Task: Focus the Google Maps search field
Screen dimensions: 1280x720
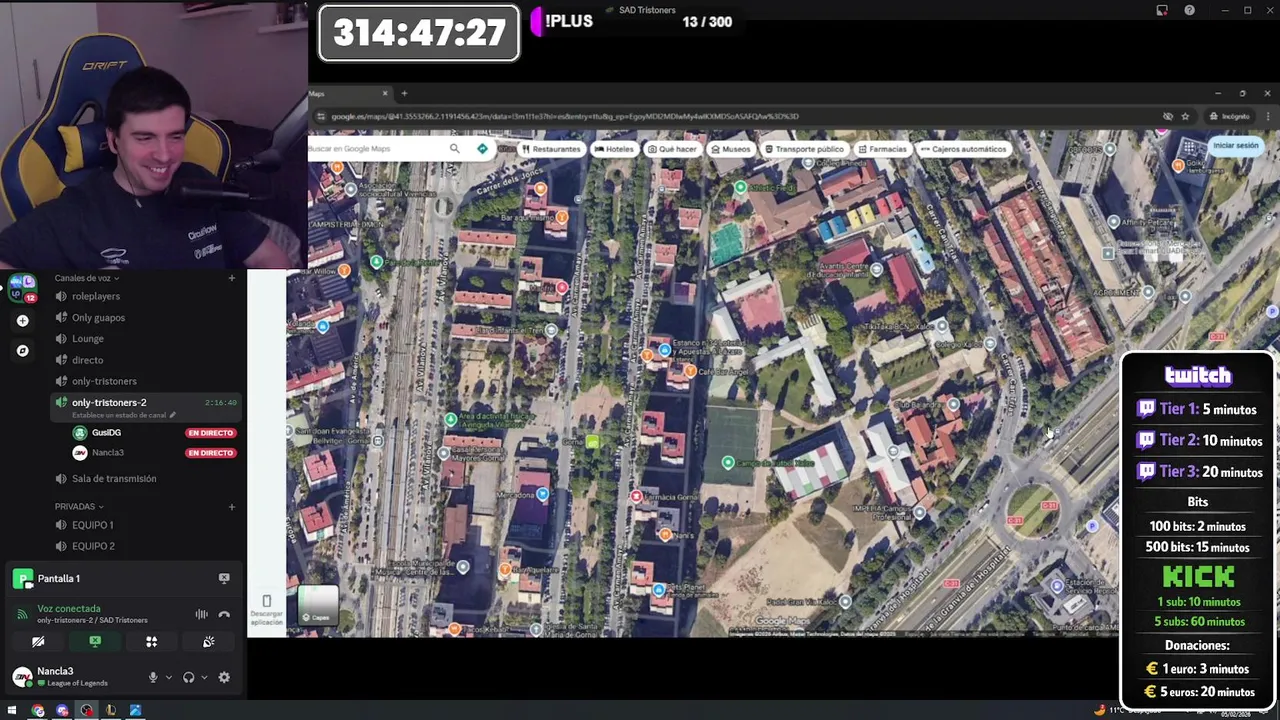Action: (375, 149)
